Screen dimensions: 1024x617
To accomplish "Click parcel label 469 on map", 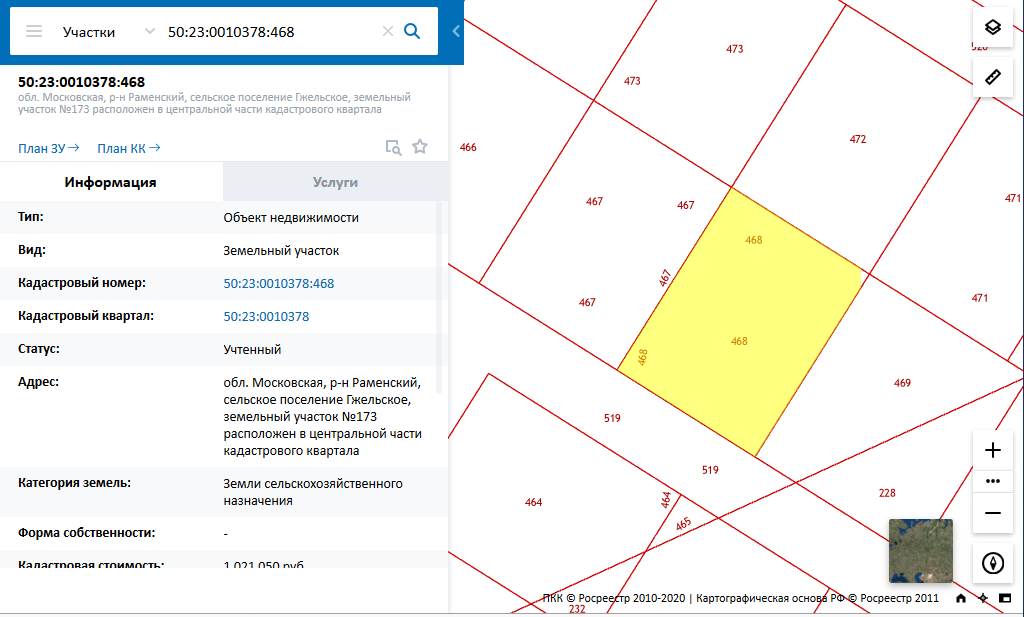I will [x=902, y=383].
